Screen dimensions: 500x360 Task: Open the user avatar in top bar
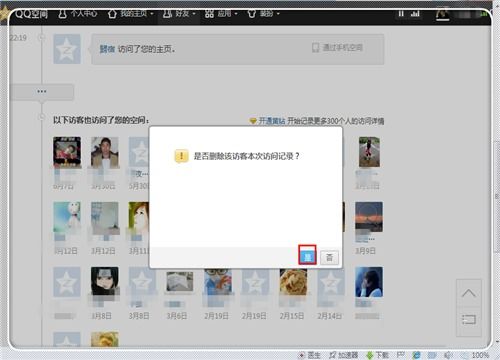(x=443, y=14)
